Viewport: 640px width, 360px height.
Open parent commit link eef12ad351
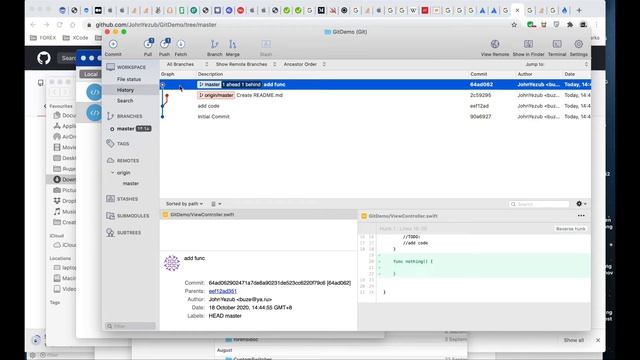pyautogui.click(x=223, y=291)
